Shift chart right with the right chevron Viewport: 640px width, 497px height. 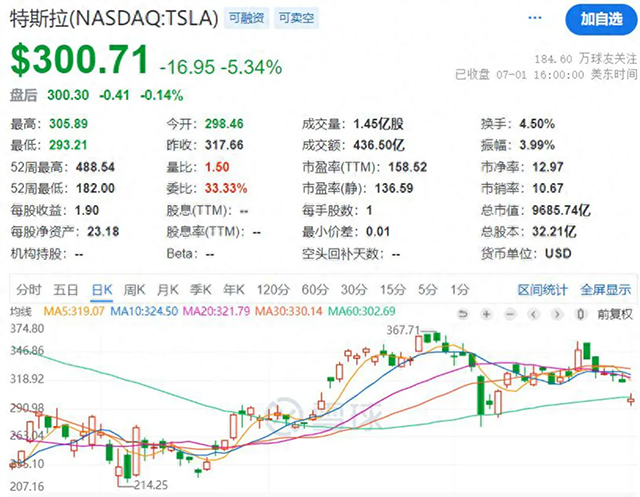click(557, 314)
